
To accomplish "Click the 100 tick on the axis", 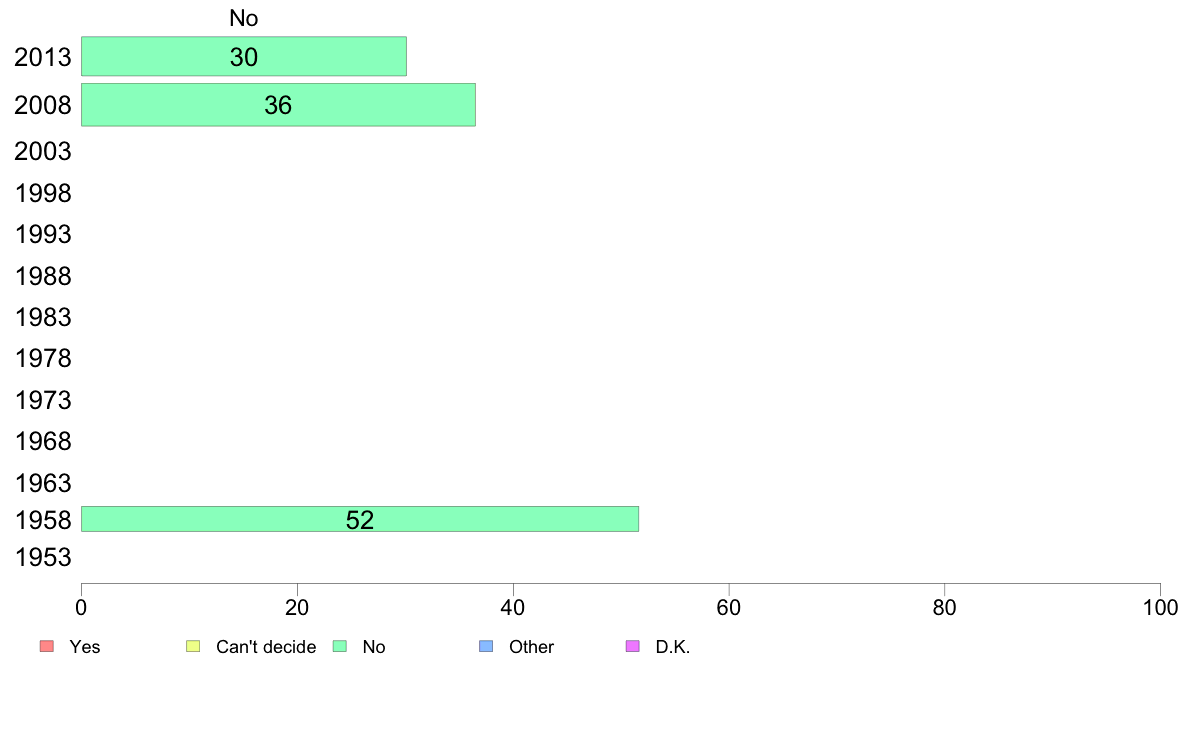I will pos(1160,607).
